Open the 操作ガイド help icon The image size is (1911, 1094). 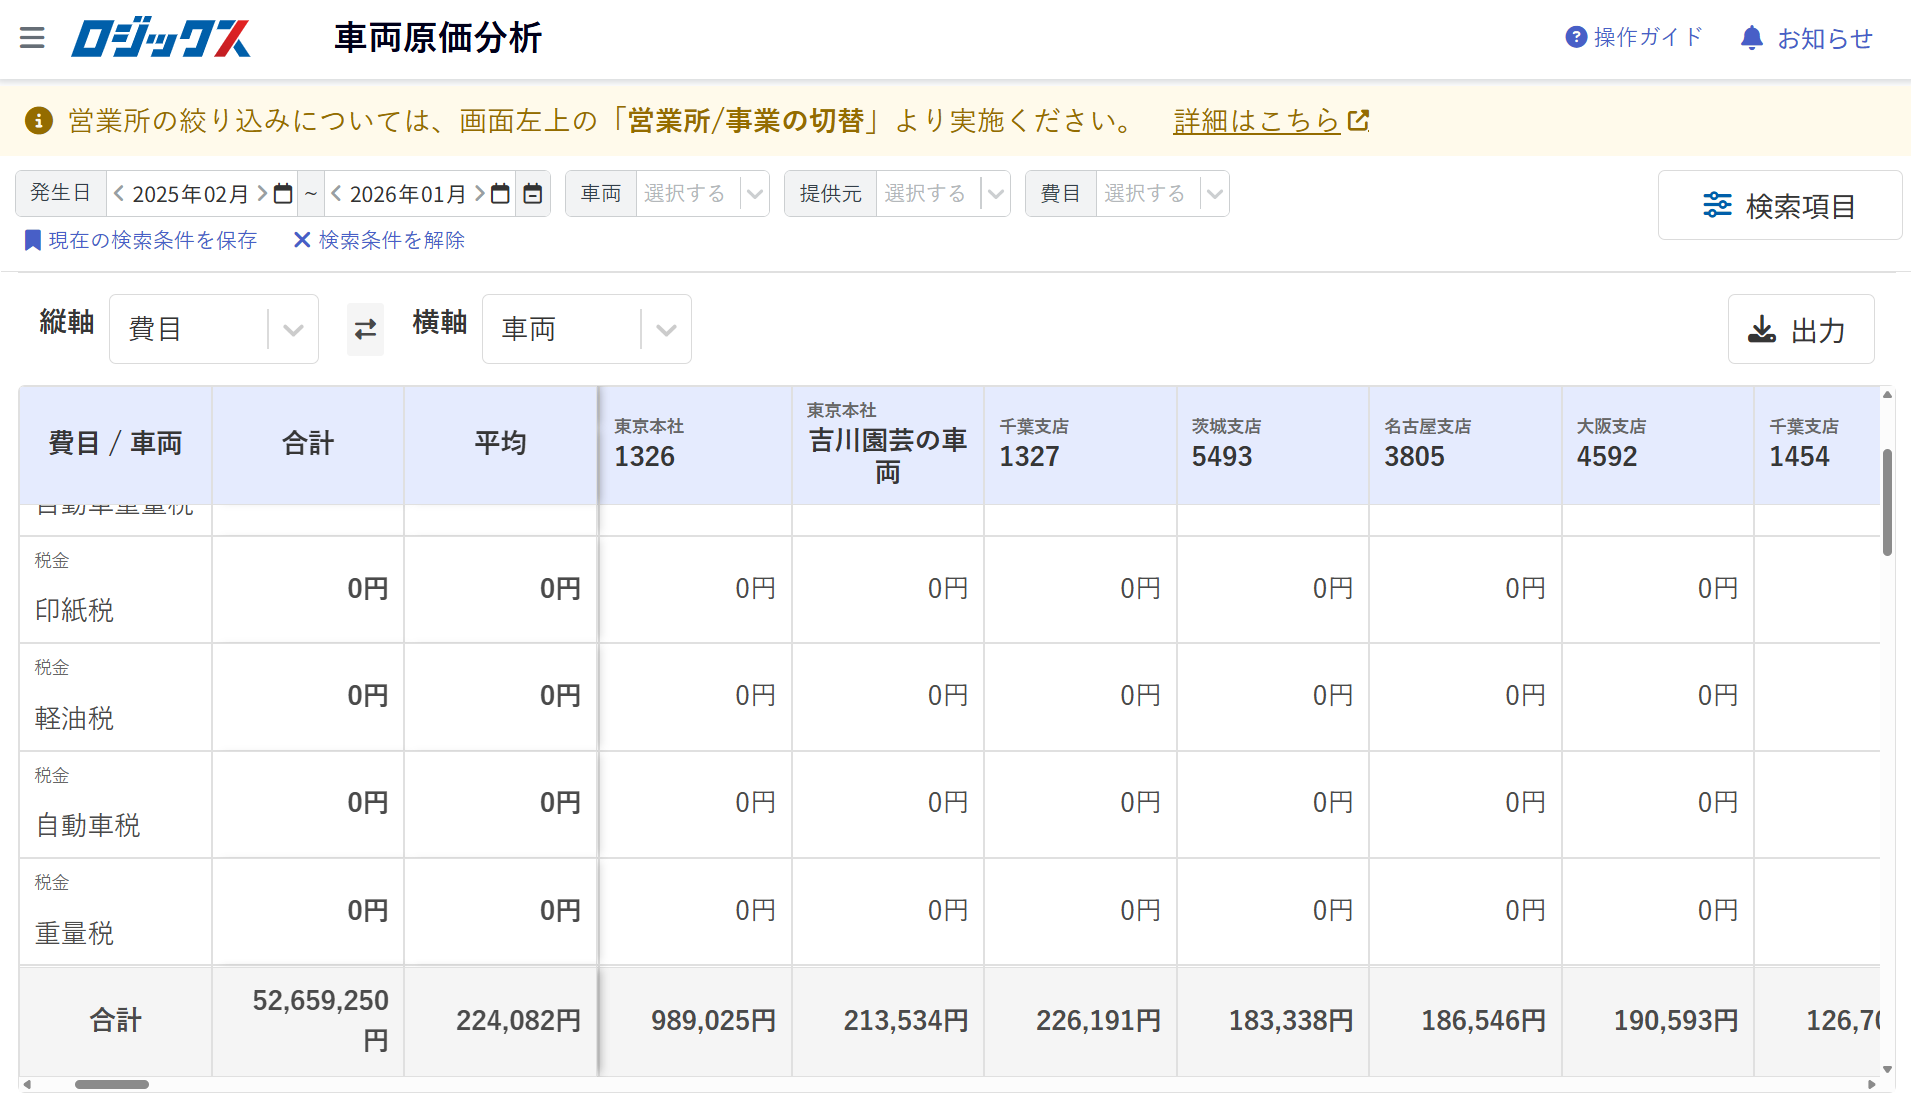[1576, 37]
